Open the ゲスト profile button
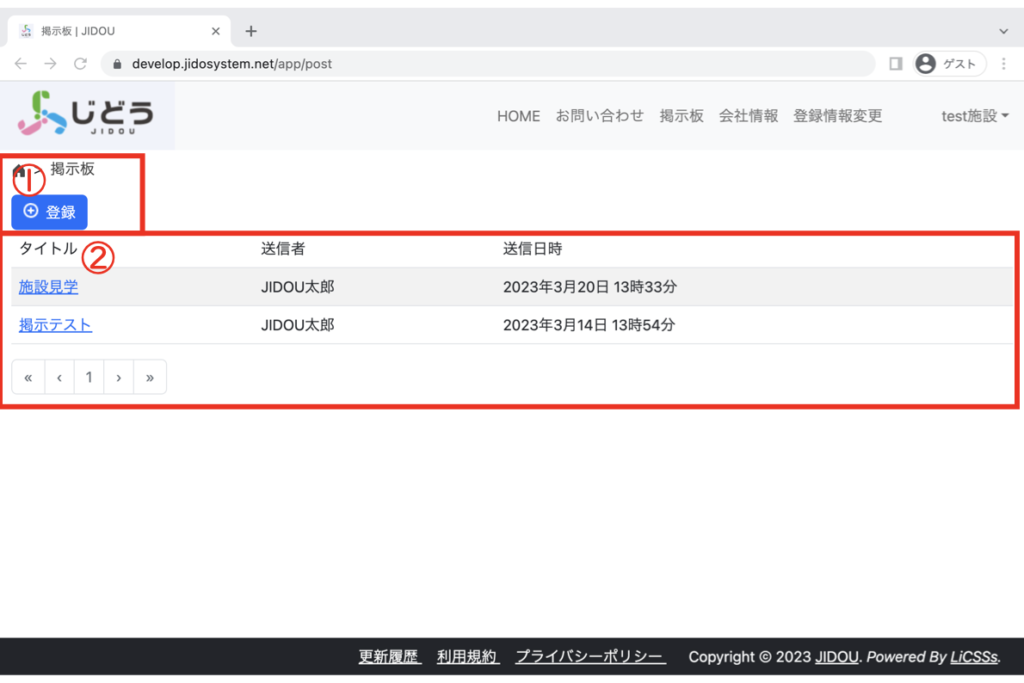The height and width of the screenshot is (683, 1024). point(949,64)
